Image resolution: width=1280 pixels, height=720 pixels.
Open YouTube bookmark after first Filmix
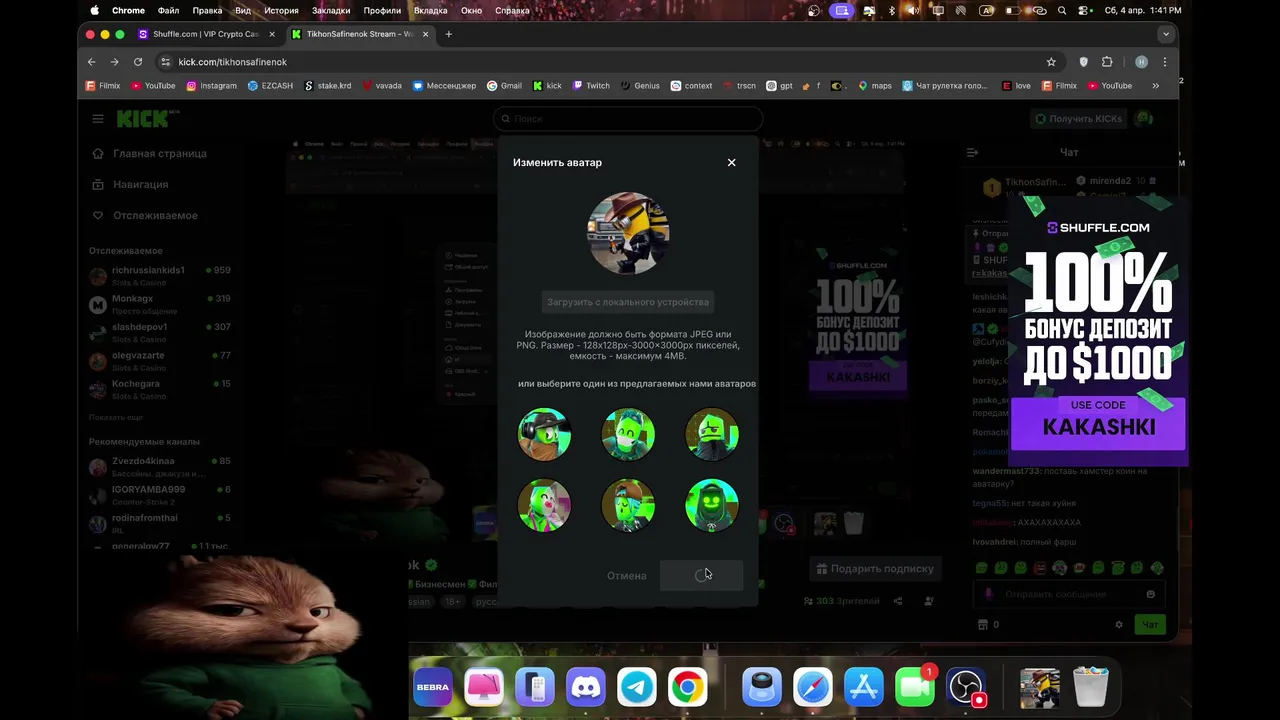click(x=153, y=86)
